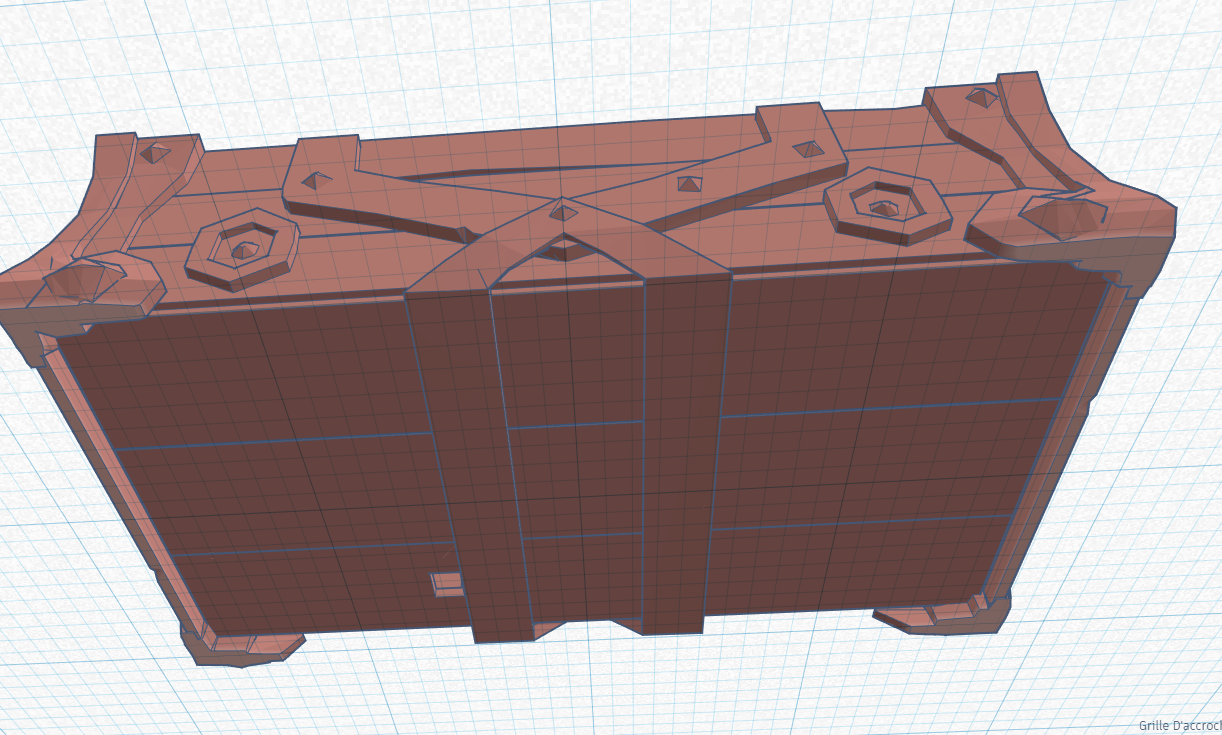Click the round socket on the left corner
Viewport: 1222px width, 735px height.
coord(82,279)
